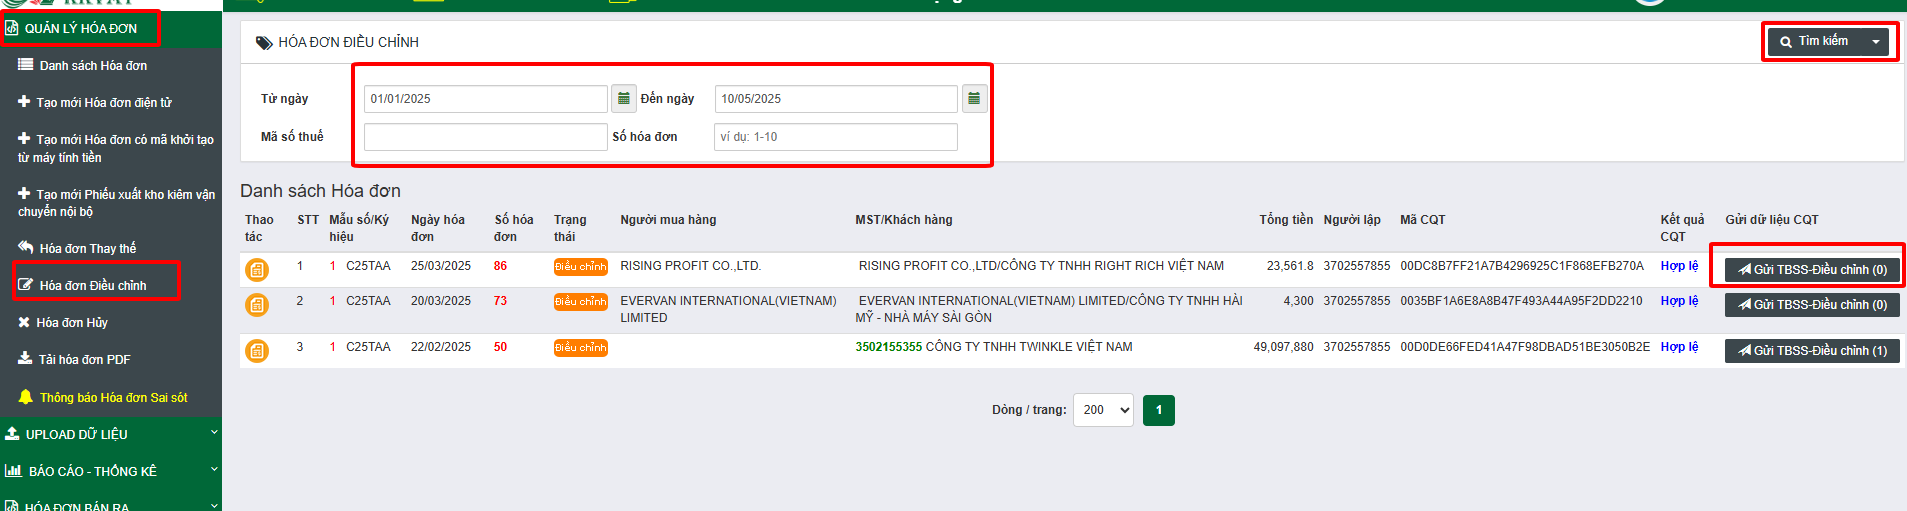The image size is (1907, 511).
Task: Open Hóa đơn Thay thế page
Action: 88,249
